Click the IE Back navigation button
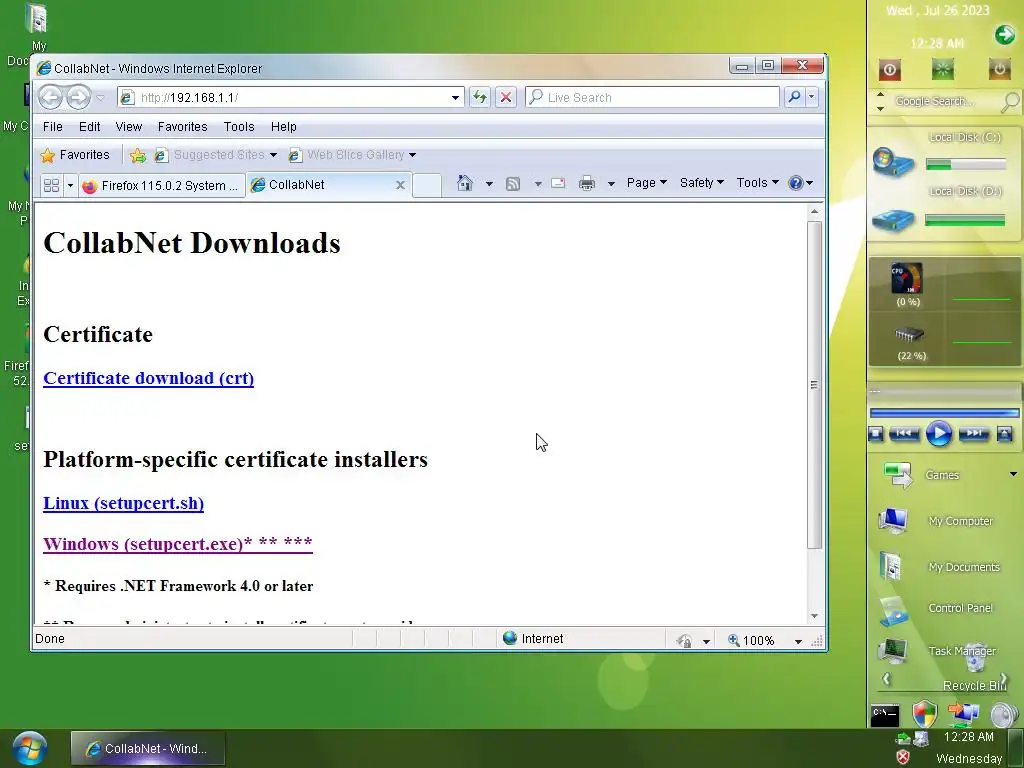Viewport: 1024px width, 768px height. (50, 97)
